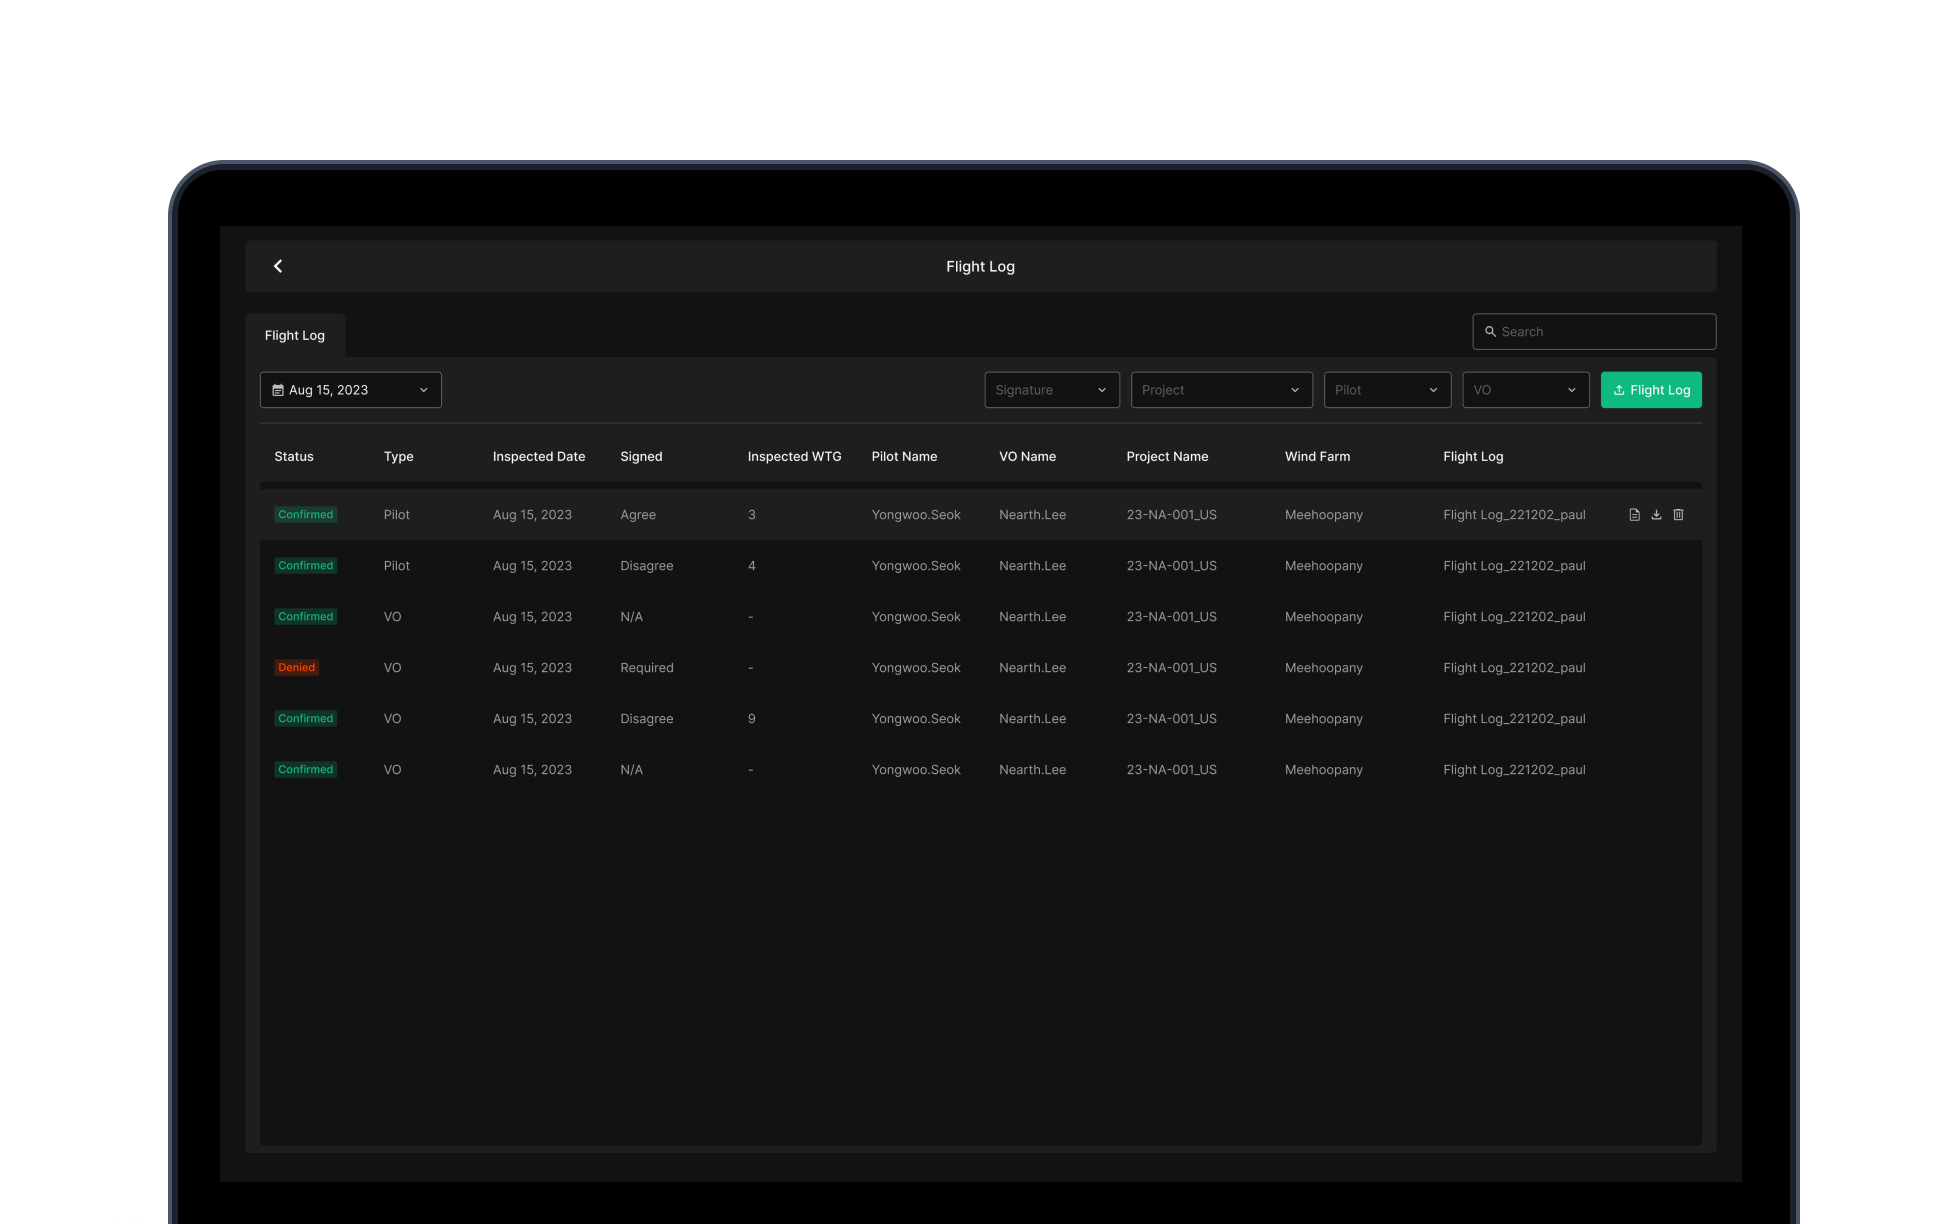1960x1224 pixels.
Task: Click the Denied status badge
Action: point(296,667)
